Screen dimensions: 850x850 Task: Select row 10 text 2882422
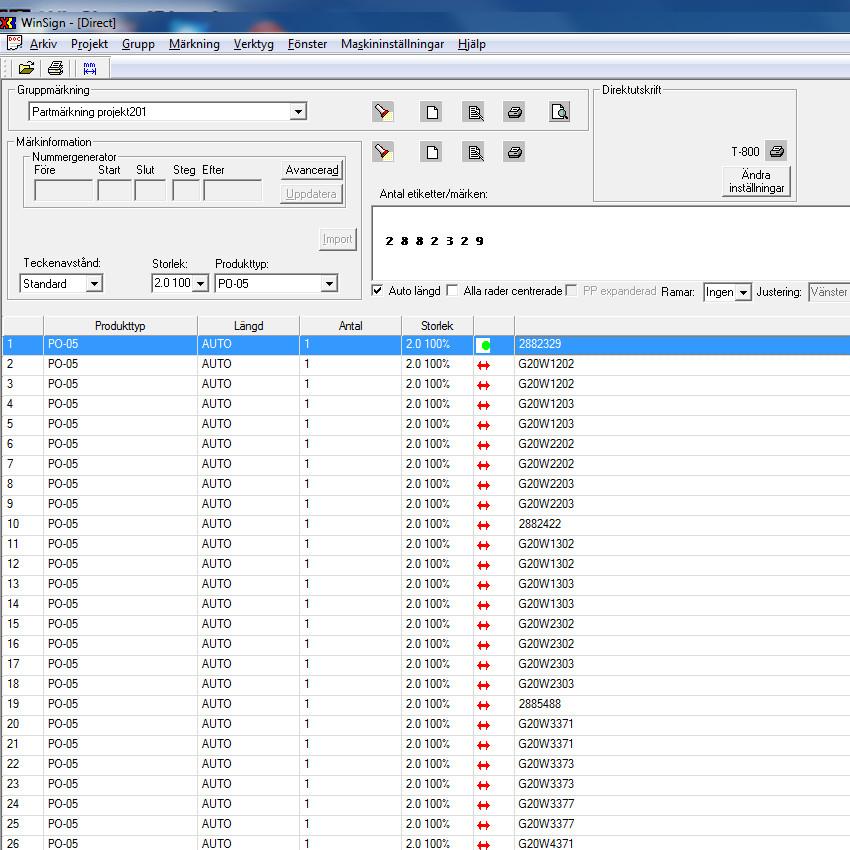tap(539, 524)
